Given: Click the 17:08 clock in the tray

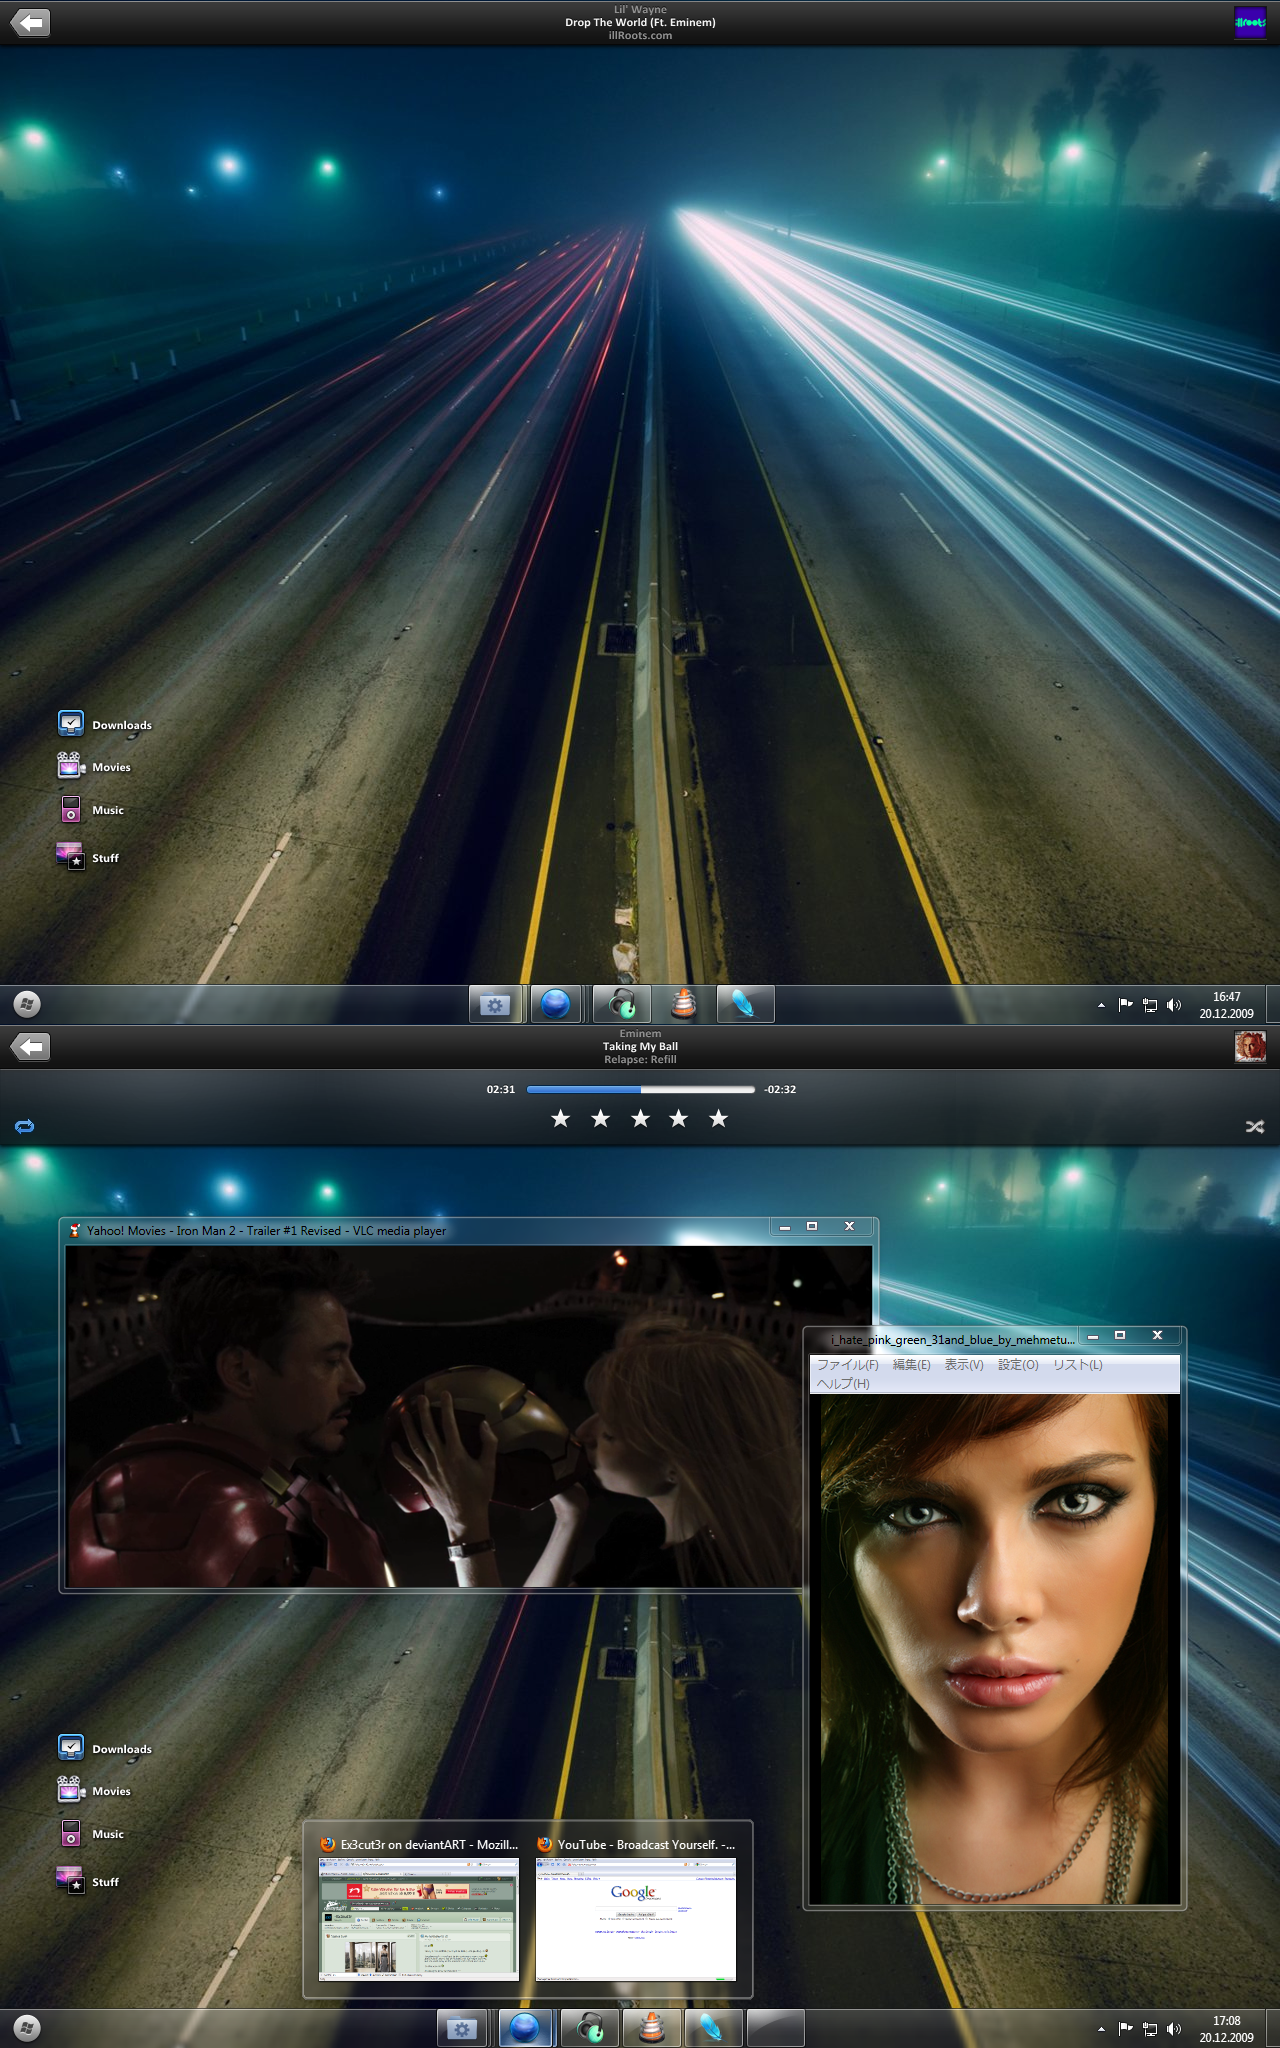Looking at the screenshot, I should click(x=1227, y=2029).
